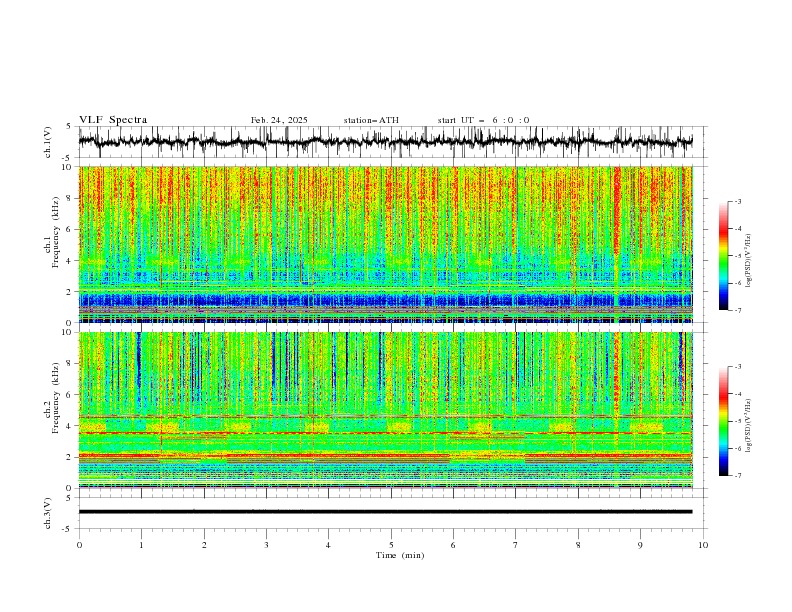Click time axis tick label "7"
This screenshot has width=792, height=612.
pyautogui.click(x=516, y=545)
